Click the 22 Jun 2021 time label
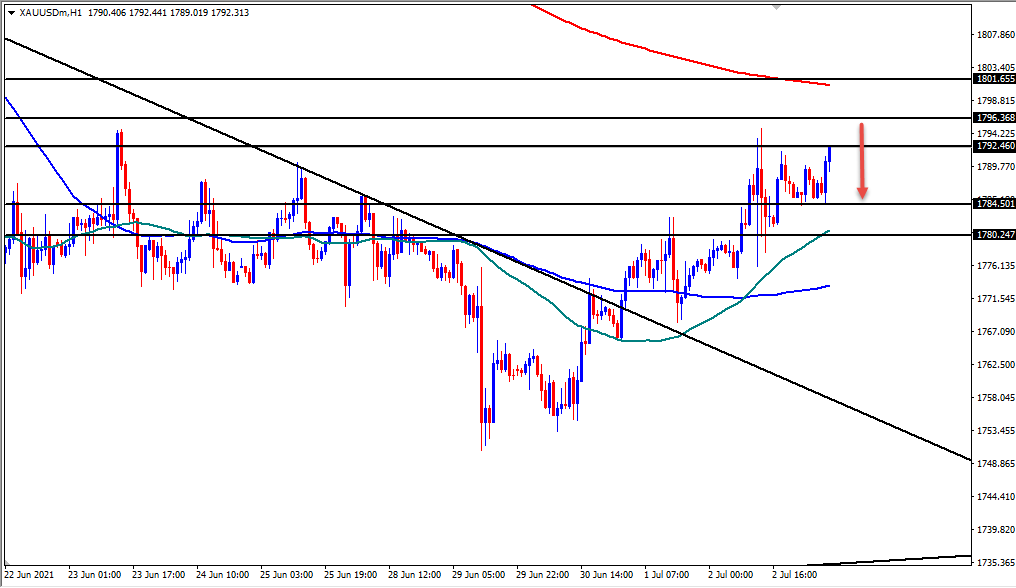 click(x=29, y=574)
